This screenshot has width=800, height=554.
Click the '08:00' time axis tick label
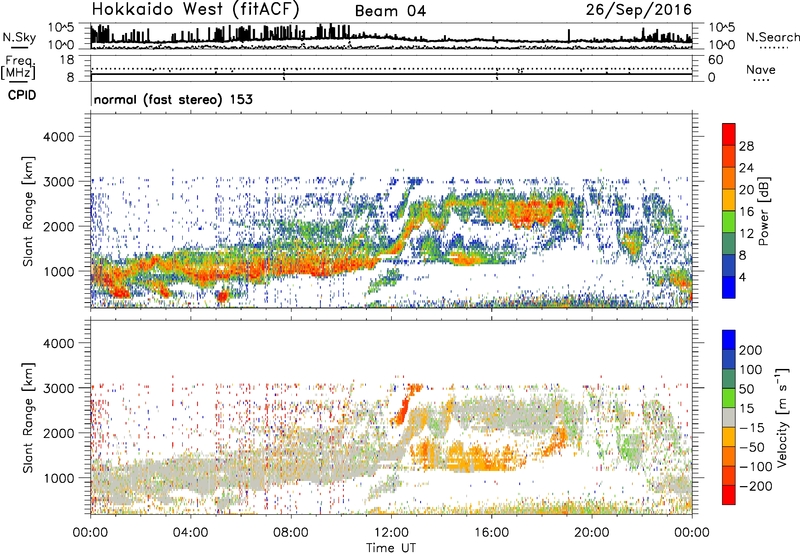(x=291, y=533)
